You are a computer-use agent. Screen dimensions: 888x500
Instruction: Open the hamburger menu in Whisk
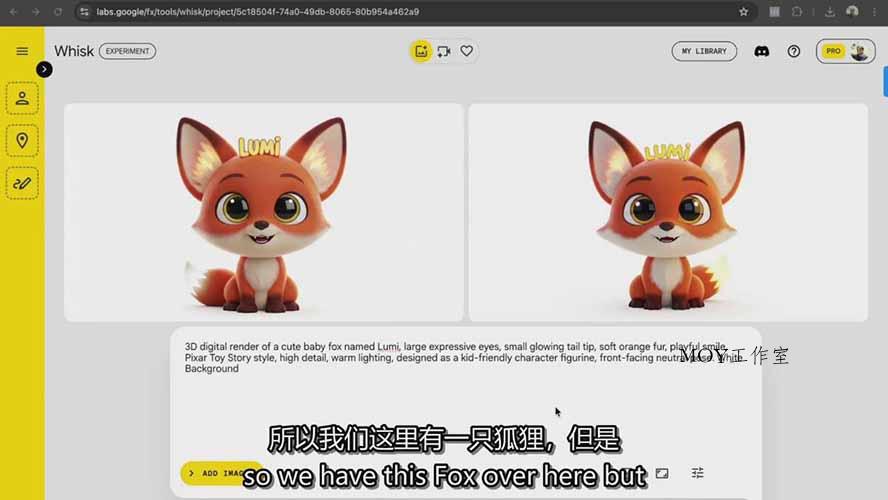pyautogui.click(x=22, y=51)
